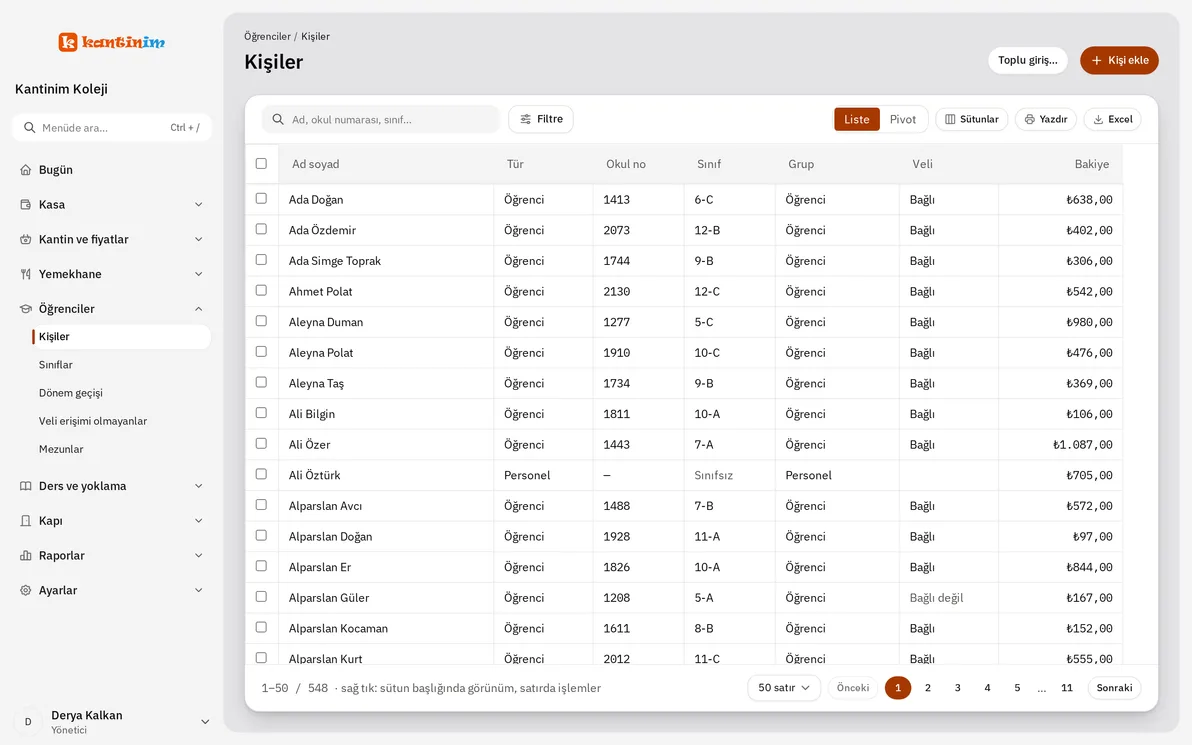The width and height of the screenshot is (1192, 745).
Task: Focus the Menüde ara search field
Action: tap(112, 128)
